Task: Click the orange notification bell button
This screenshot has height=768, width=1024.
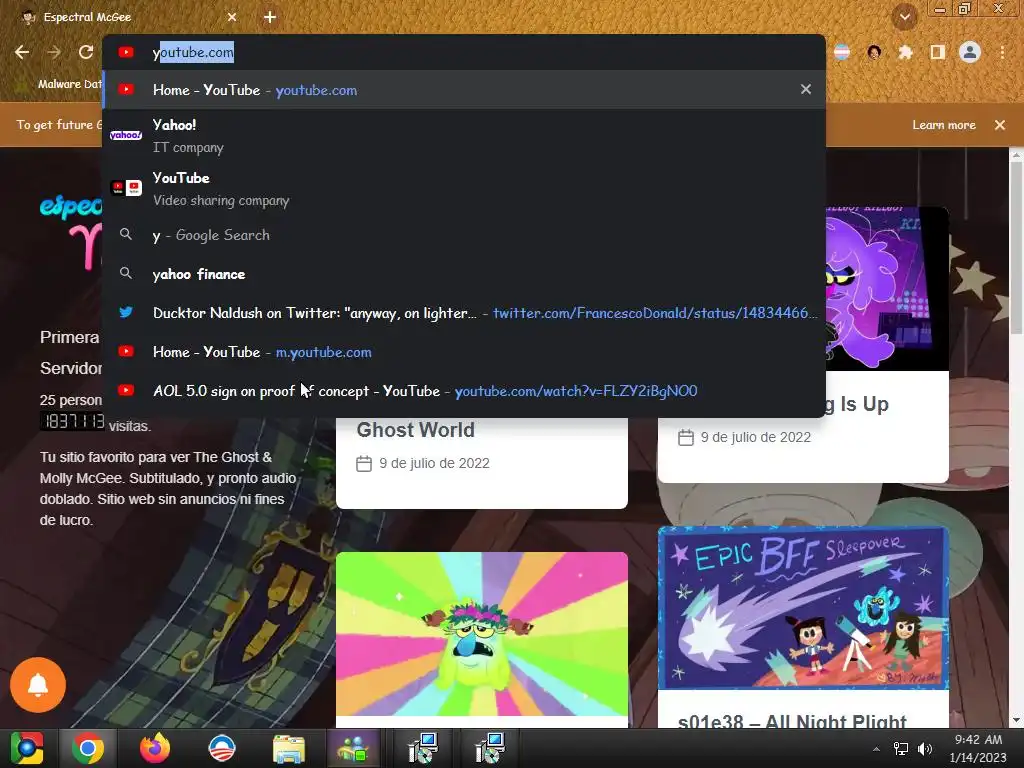Action: (x=38, y=685)
